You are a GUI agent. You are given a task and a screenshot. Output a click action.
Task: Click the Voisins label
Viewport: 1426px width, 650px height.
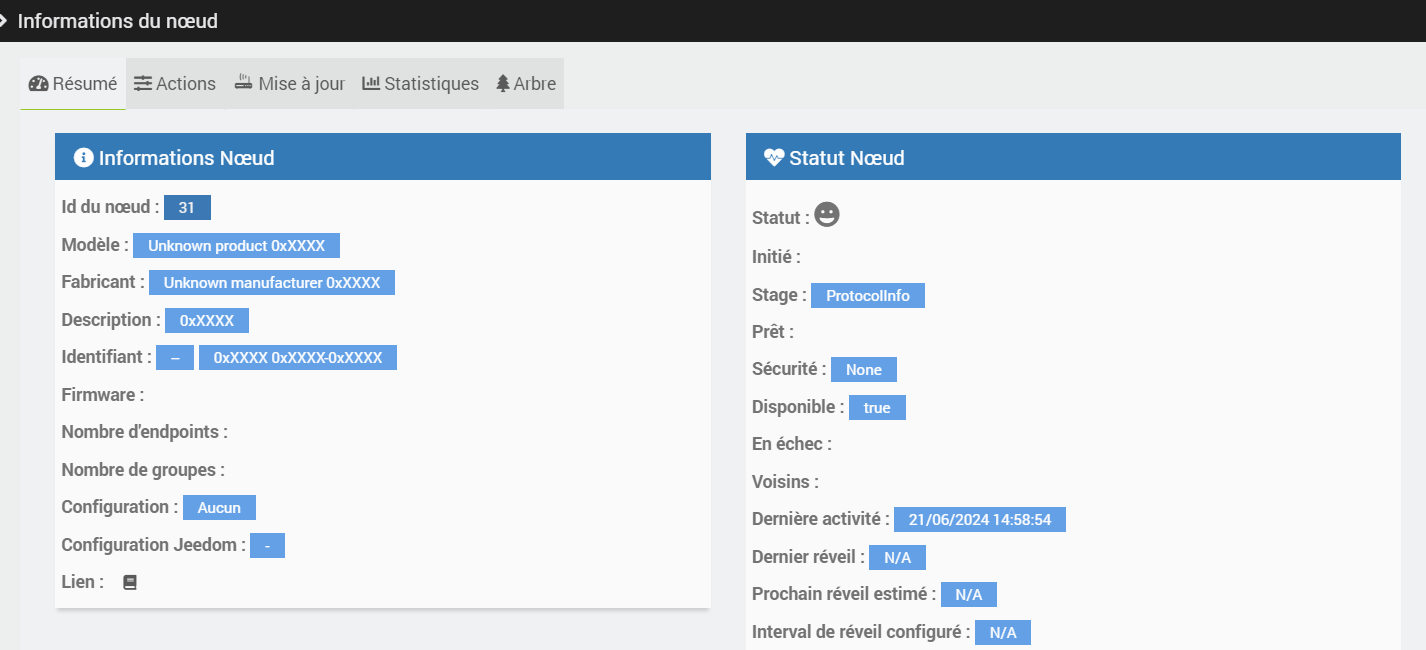click(785, 482)
